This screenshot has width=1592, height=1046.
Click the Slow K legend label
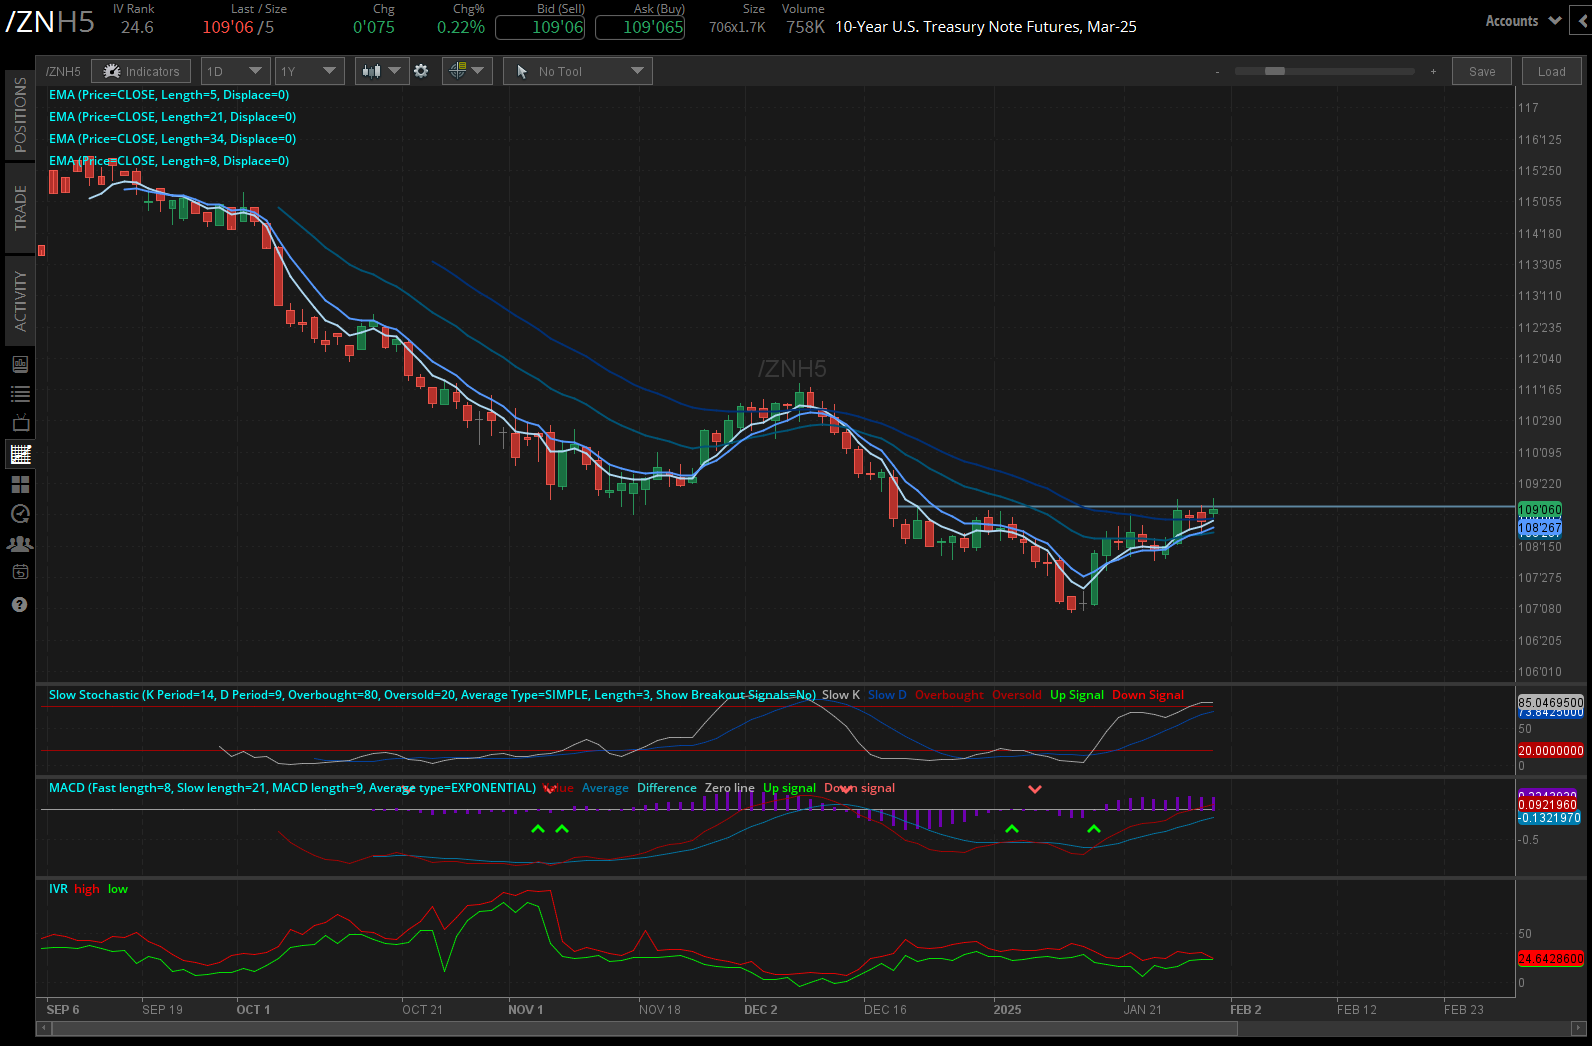pyautogui.click(x=841, y=695)
